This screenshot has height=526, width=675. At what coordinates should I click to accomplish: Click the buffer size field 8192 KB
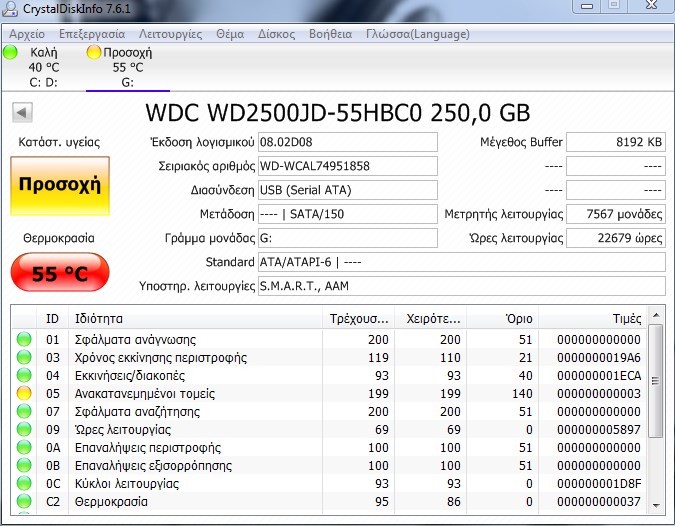click(x=616, y=142)
